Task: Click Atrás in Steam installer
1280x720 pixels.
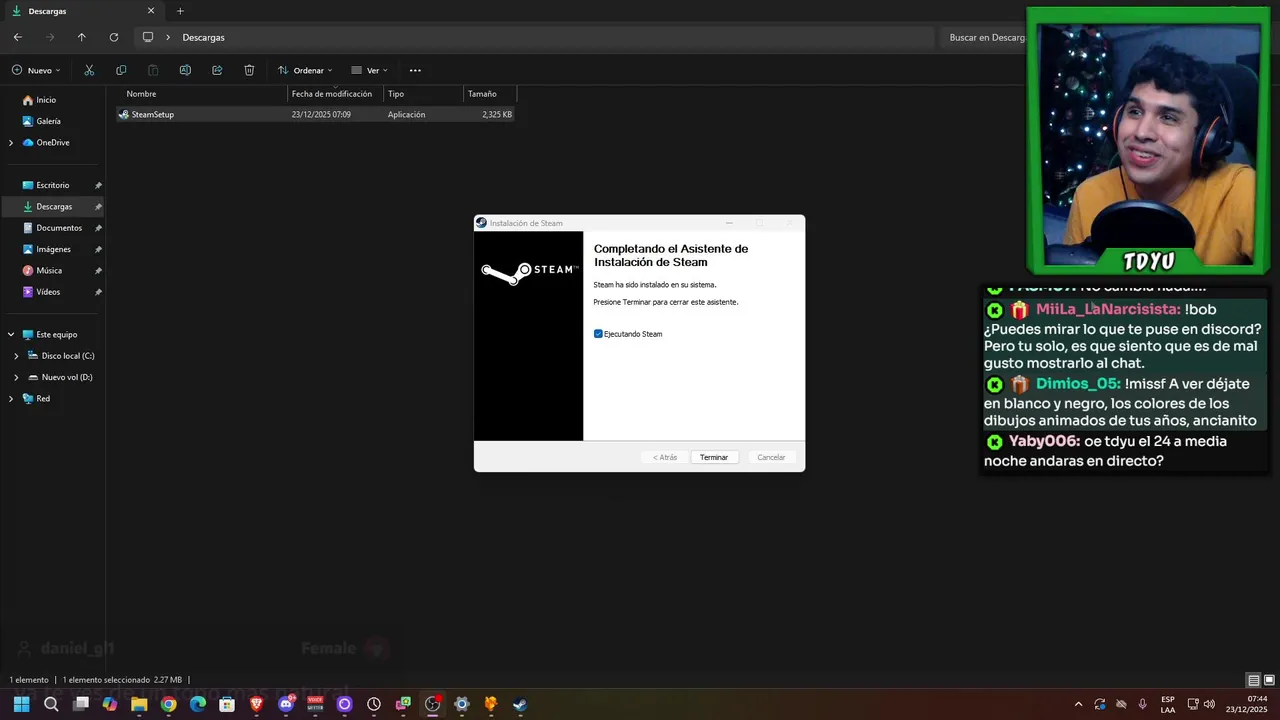Action: 665,457
